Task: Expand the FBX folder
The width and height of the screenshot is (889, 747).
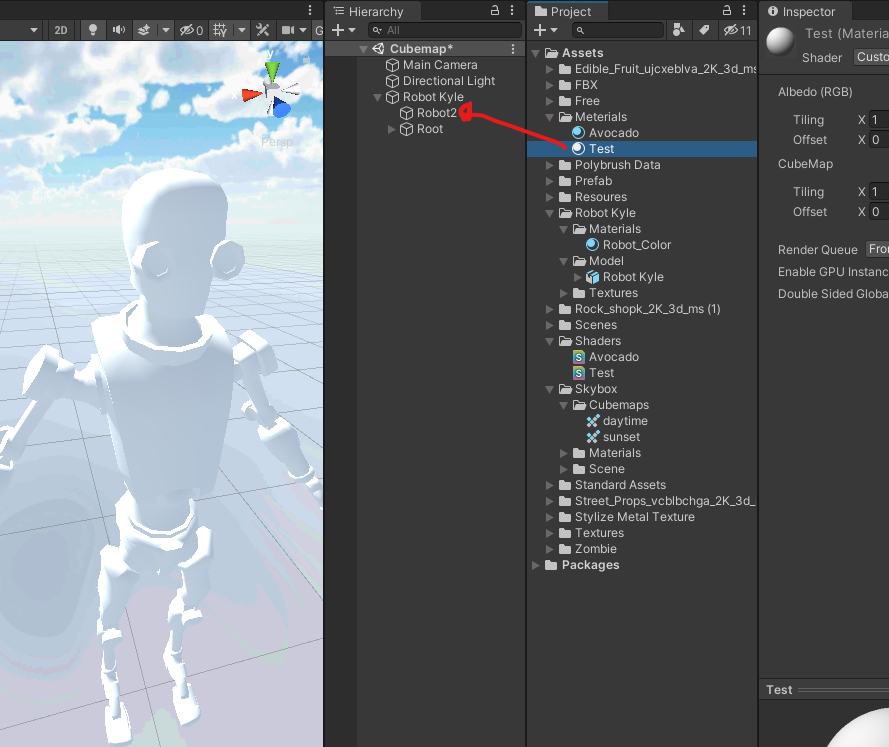Action: pos(549,85)
